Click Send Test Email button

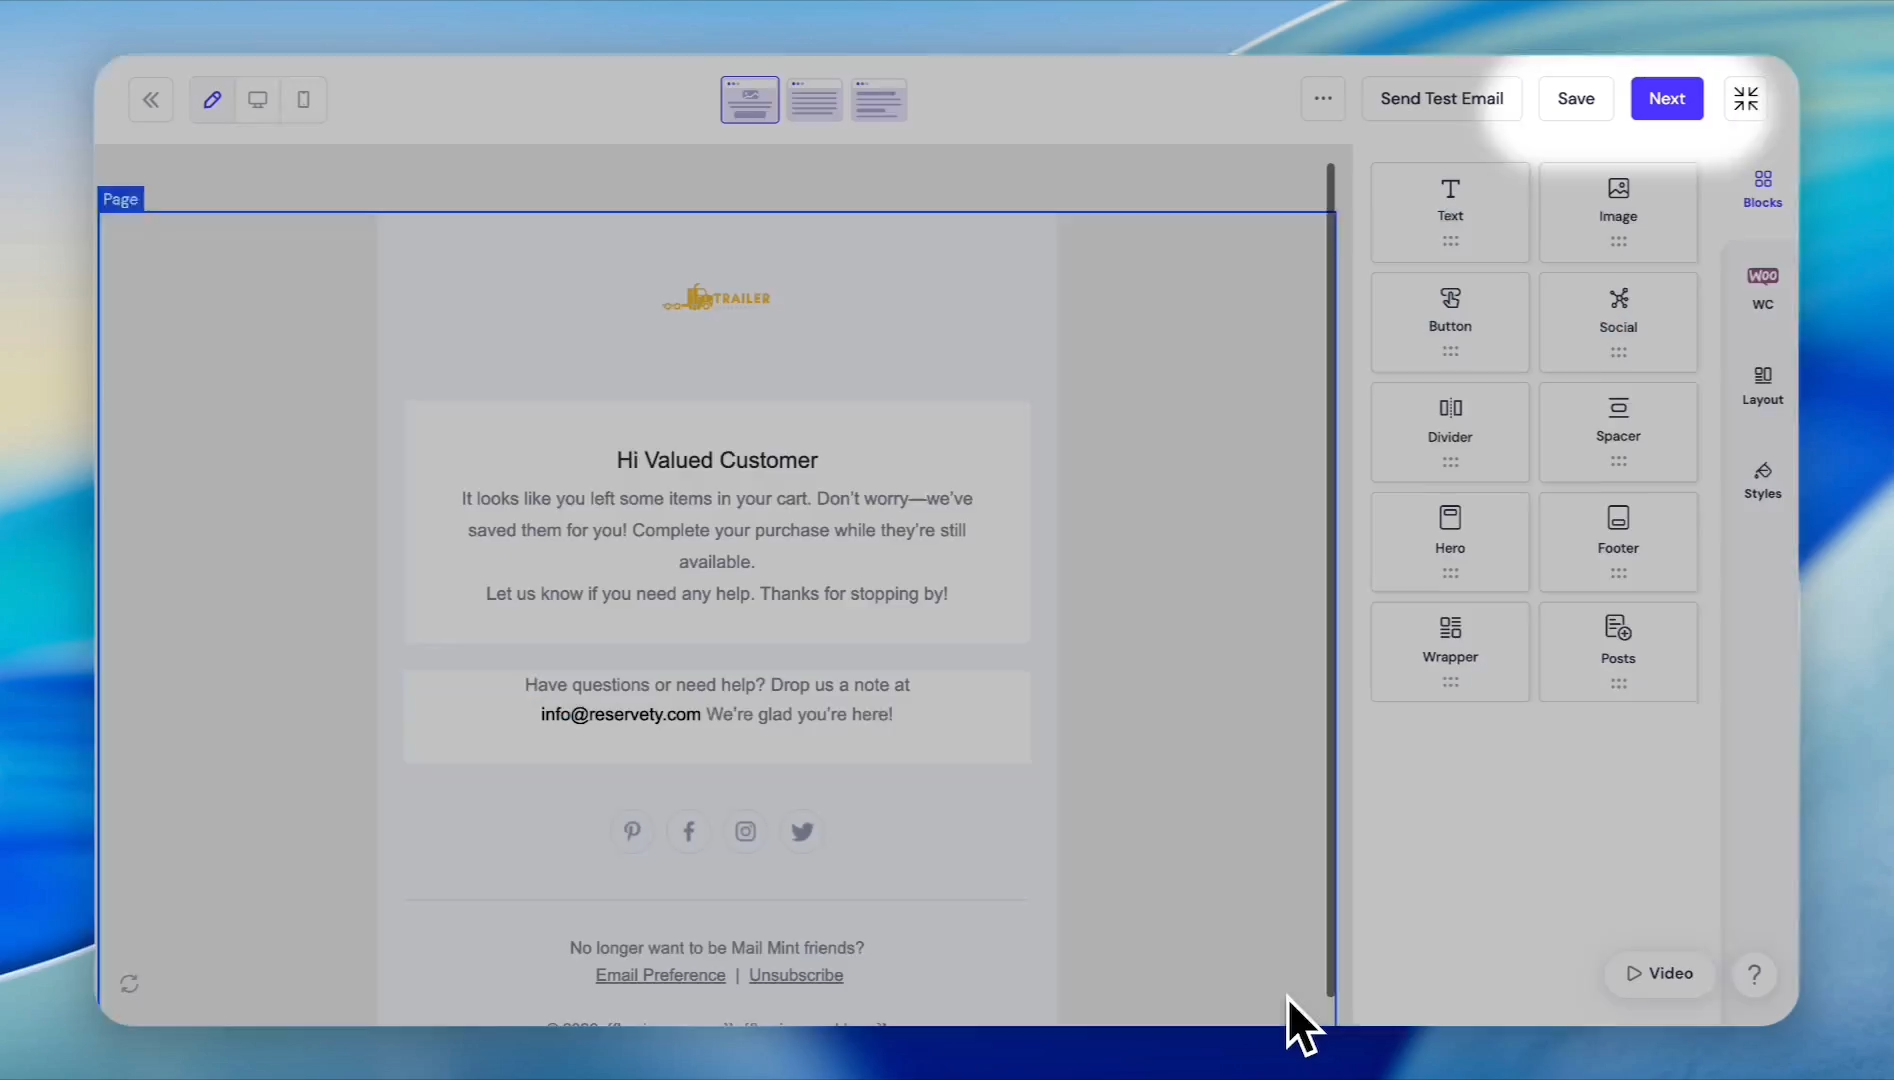coord(1442,98)
